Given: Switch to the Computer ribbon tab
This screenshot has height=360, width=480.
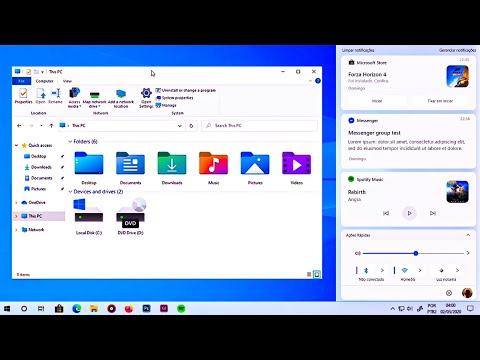Looking at the screenshot, I should click(44, 81).
